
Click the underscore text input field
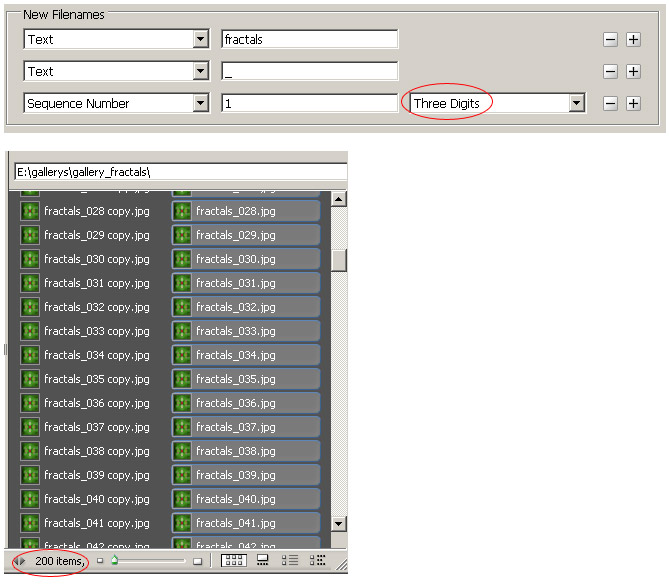coord(310,71)
